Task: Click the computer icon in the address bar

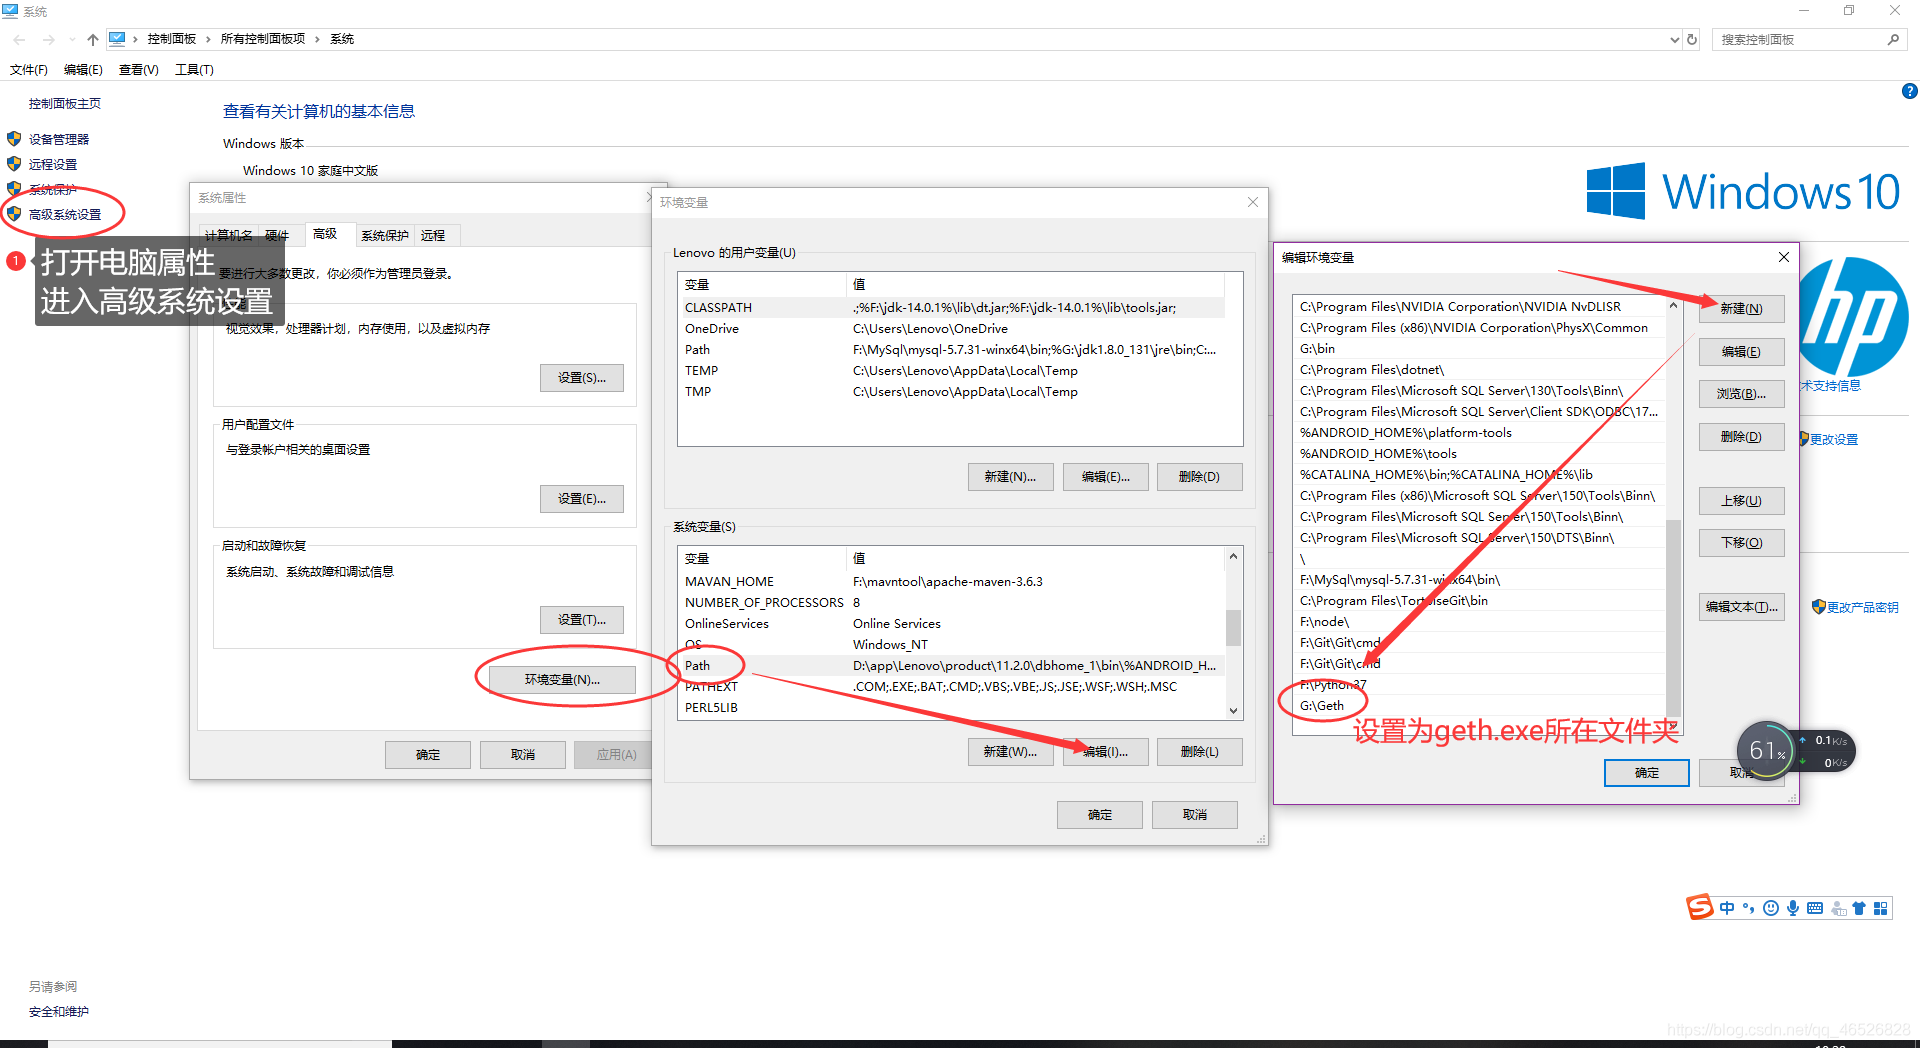Action: 117,39
